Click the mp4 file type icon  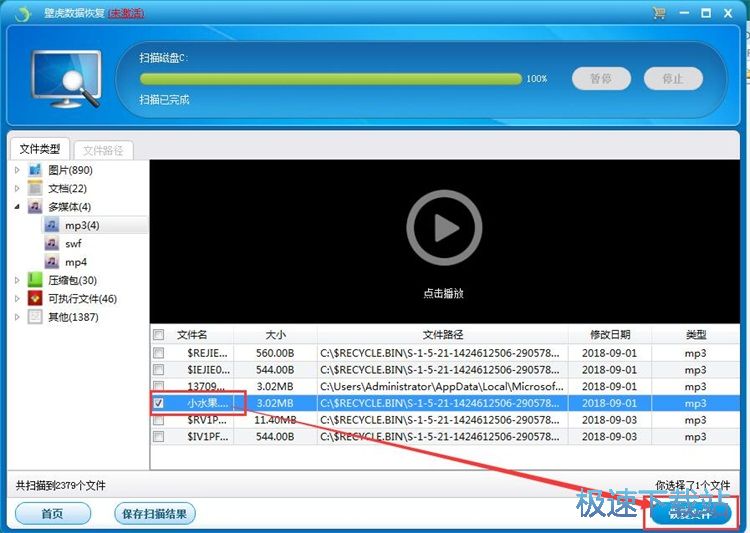52,262
